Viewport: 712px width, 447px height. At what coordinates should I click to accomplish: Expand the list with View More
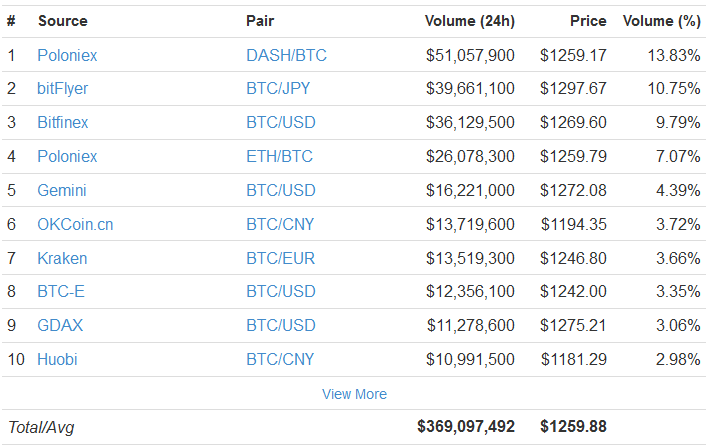click(x=354, y=394)
